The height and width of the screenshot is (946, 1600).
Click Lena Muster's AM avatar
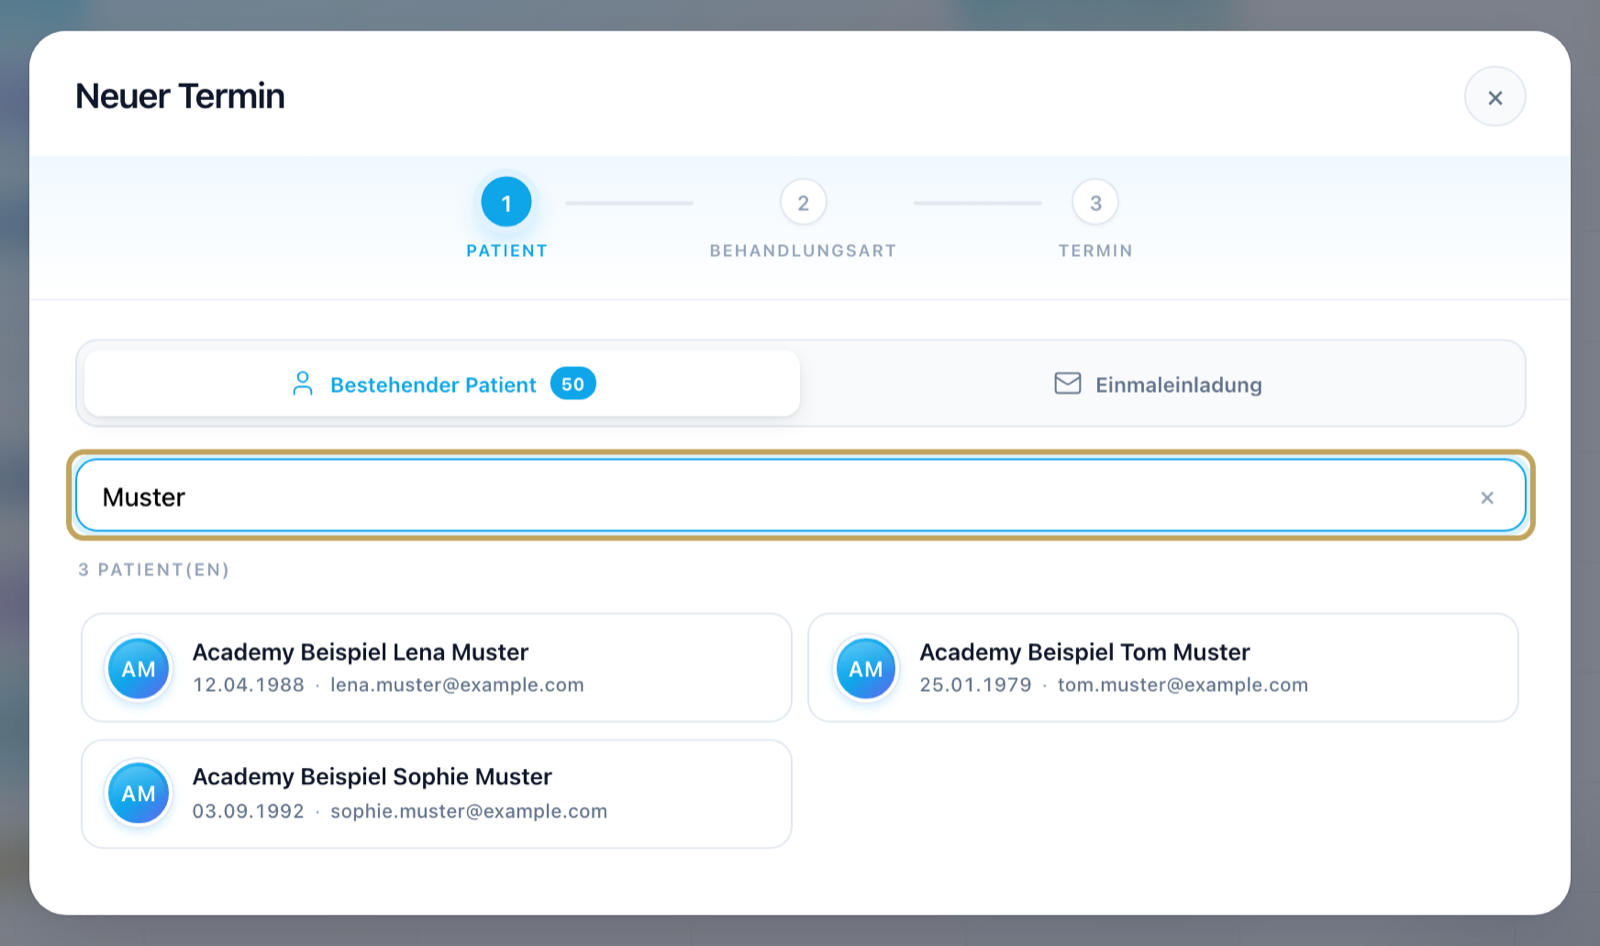(x=138, y=669)
